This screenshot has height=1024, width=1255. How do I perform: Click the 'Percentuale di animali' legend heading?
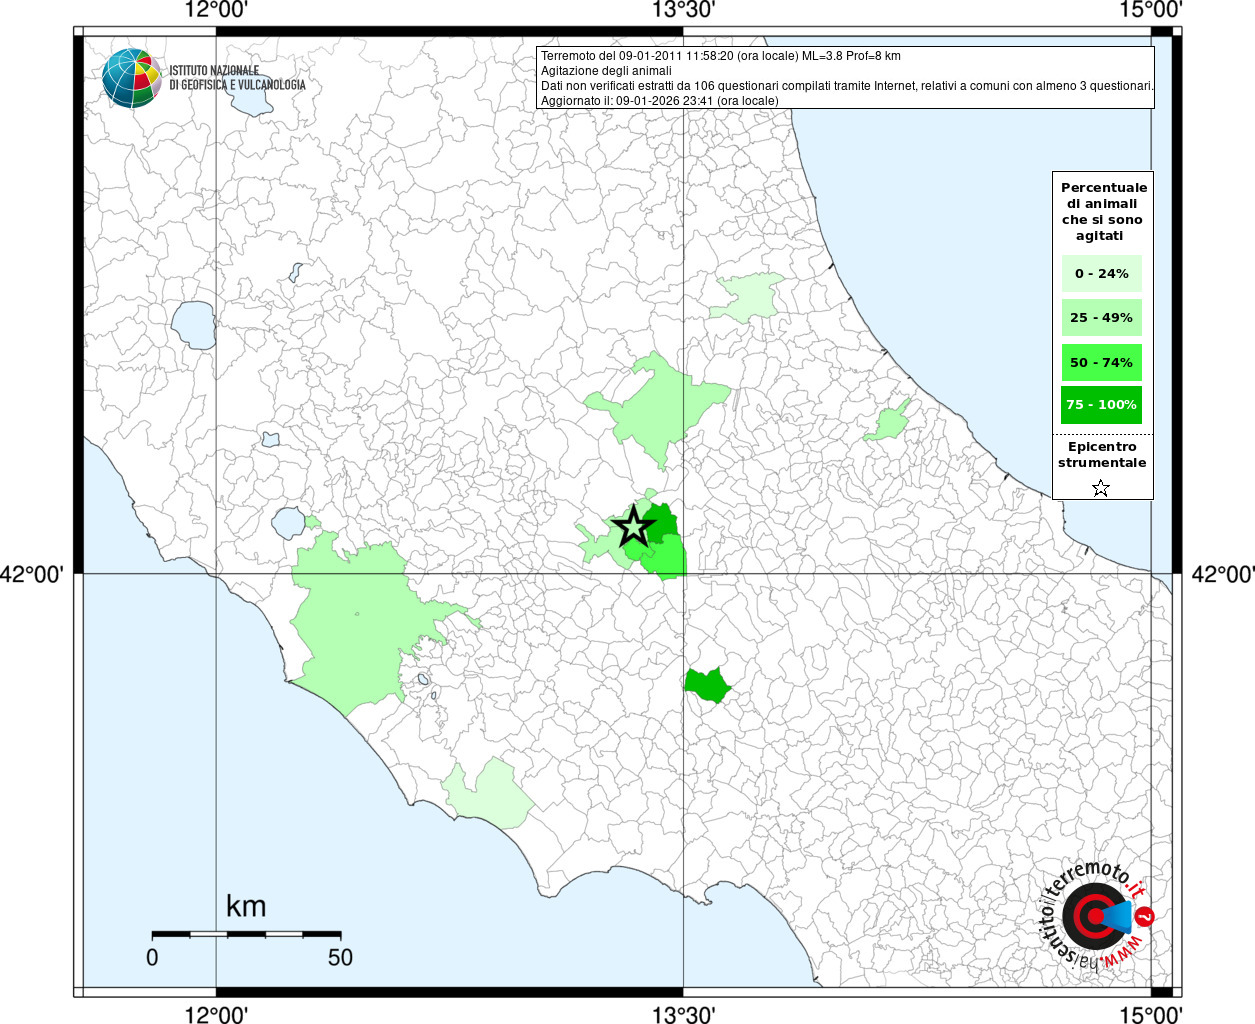(1103, 211)
